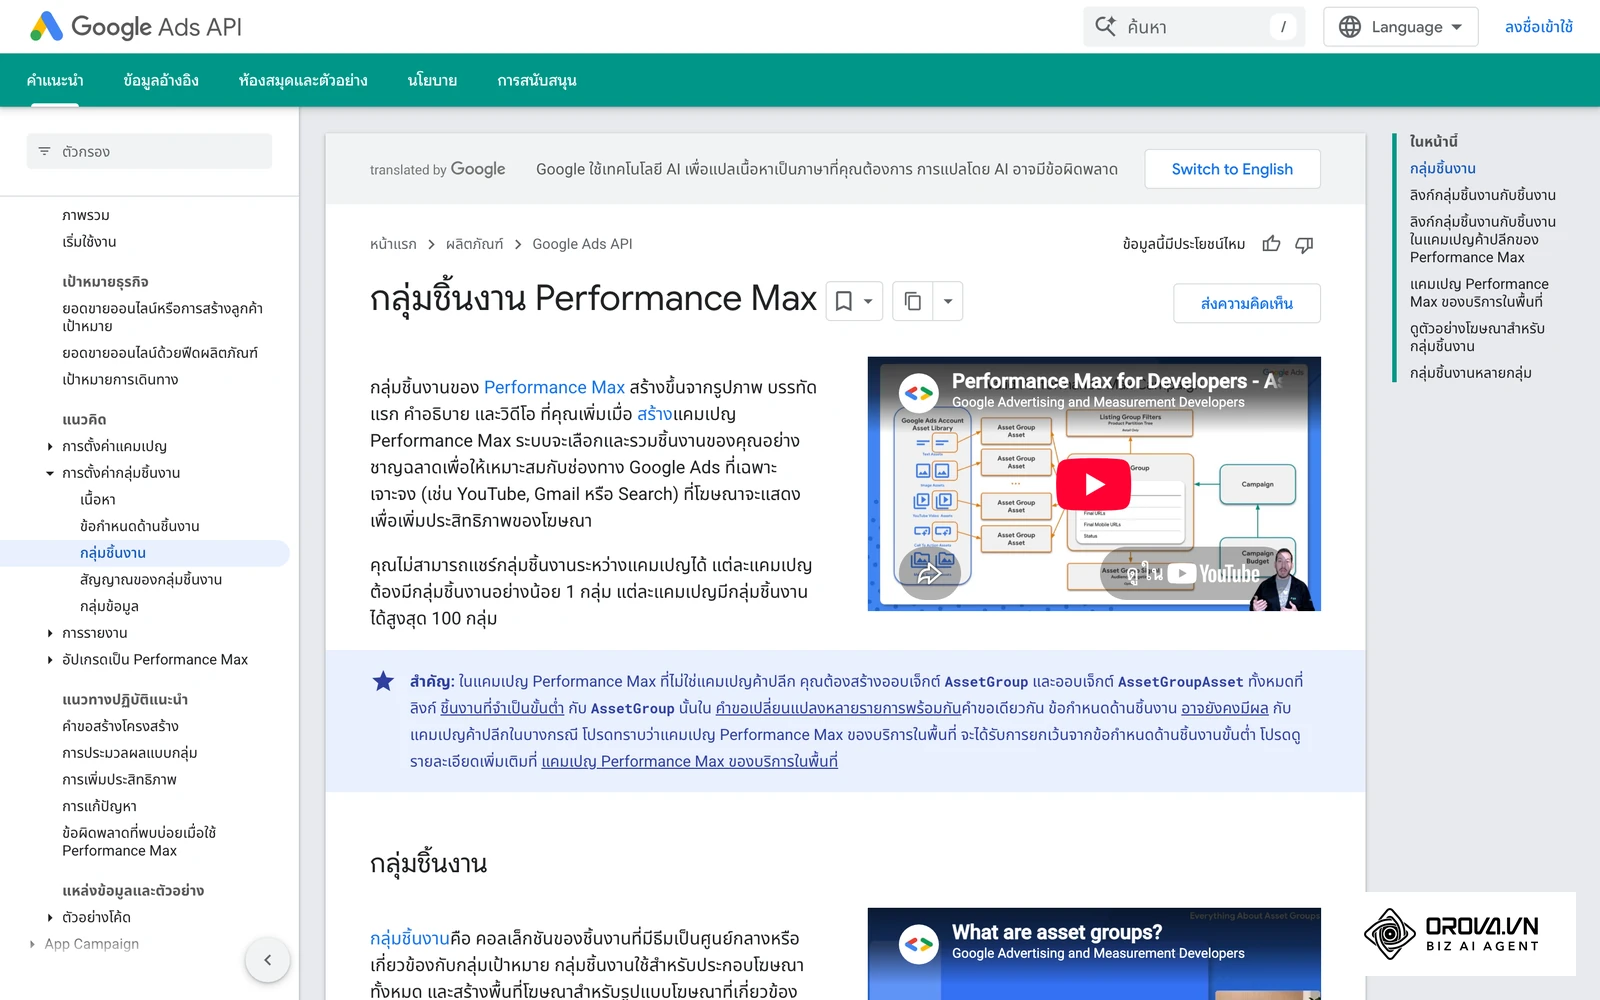The image size is (1600, 1000).
Task: Expand การรายงาน sidebar section
Action: [x=50, y=633]
